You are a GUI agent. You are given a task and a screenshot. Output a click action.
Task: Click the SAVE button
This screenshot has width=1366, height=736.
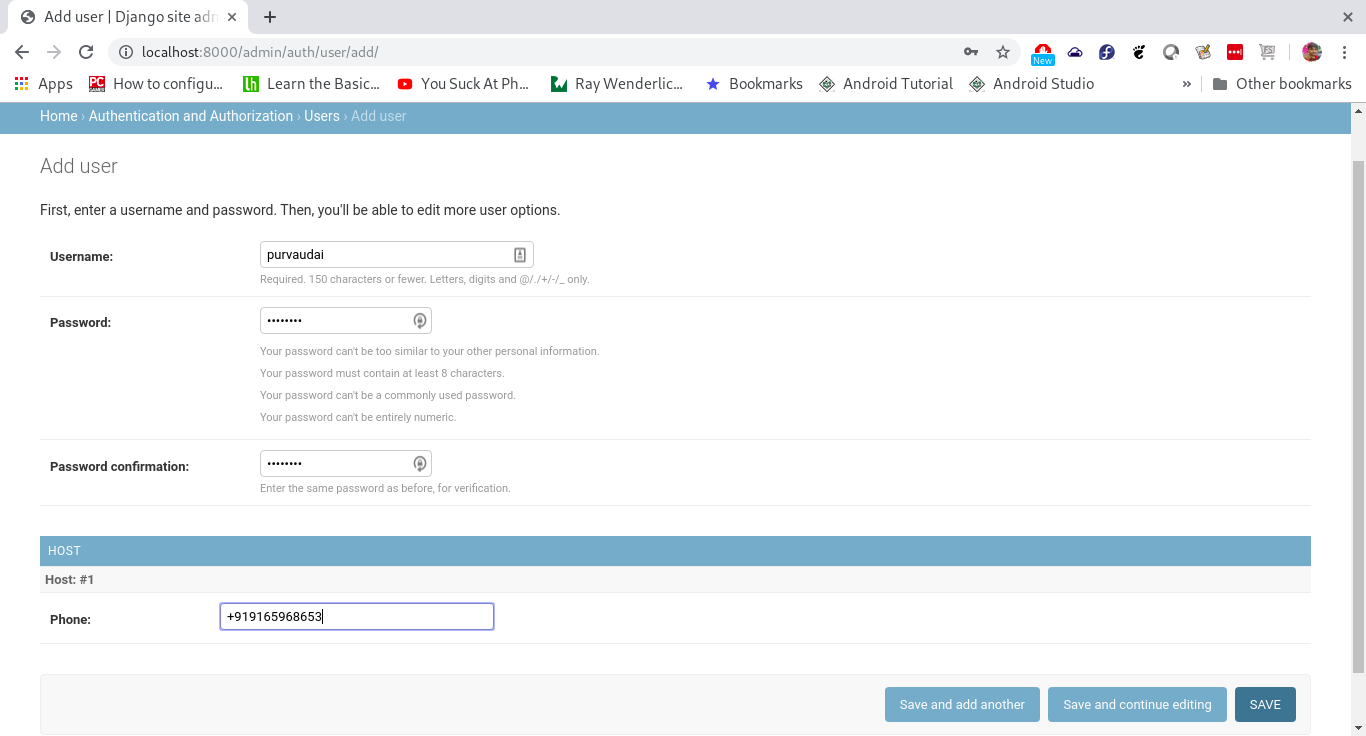(1265, 704)
